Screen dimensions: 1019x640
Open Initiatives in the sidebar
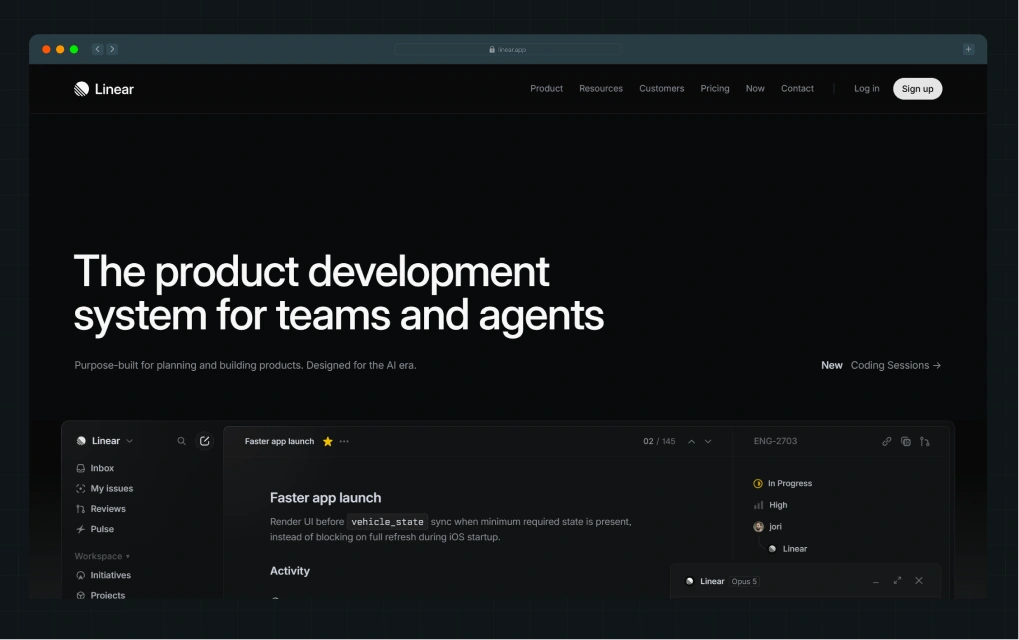[103, 575]
